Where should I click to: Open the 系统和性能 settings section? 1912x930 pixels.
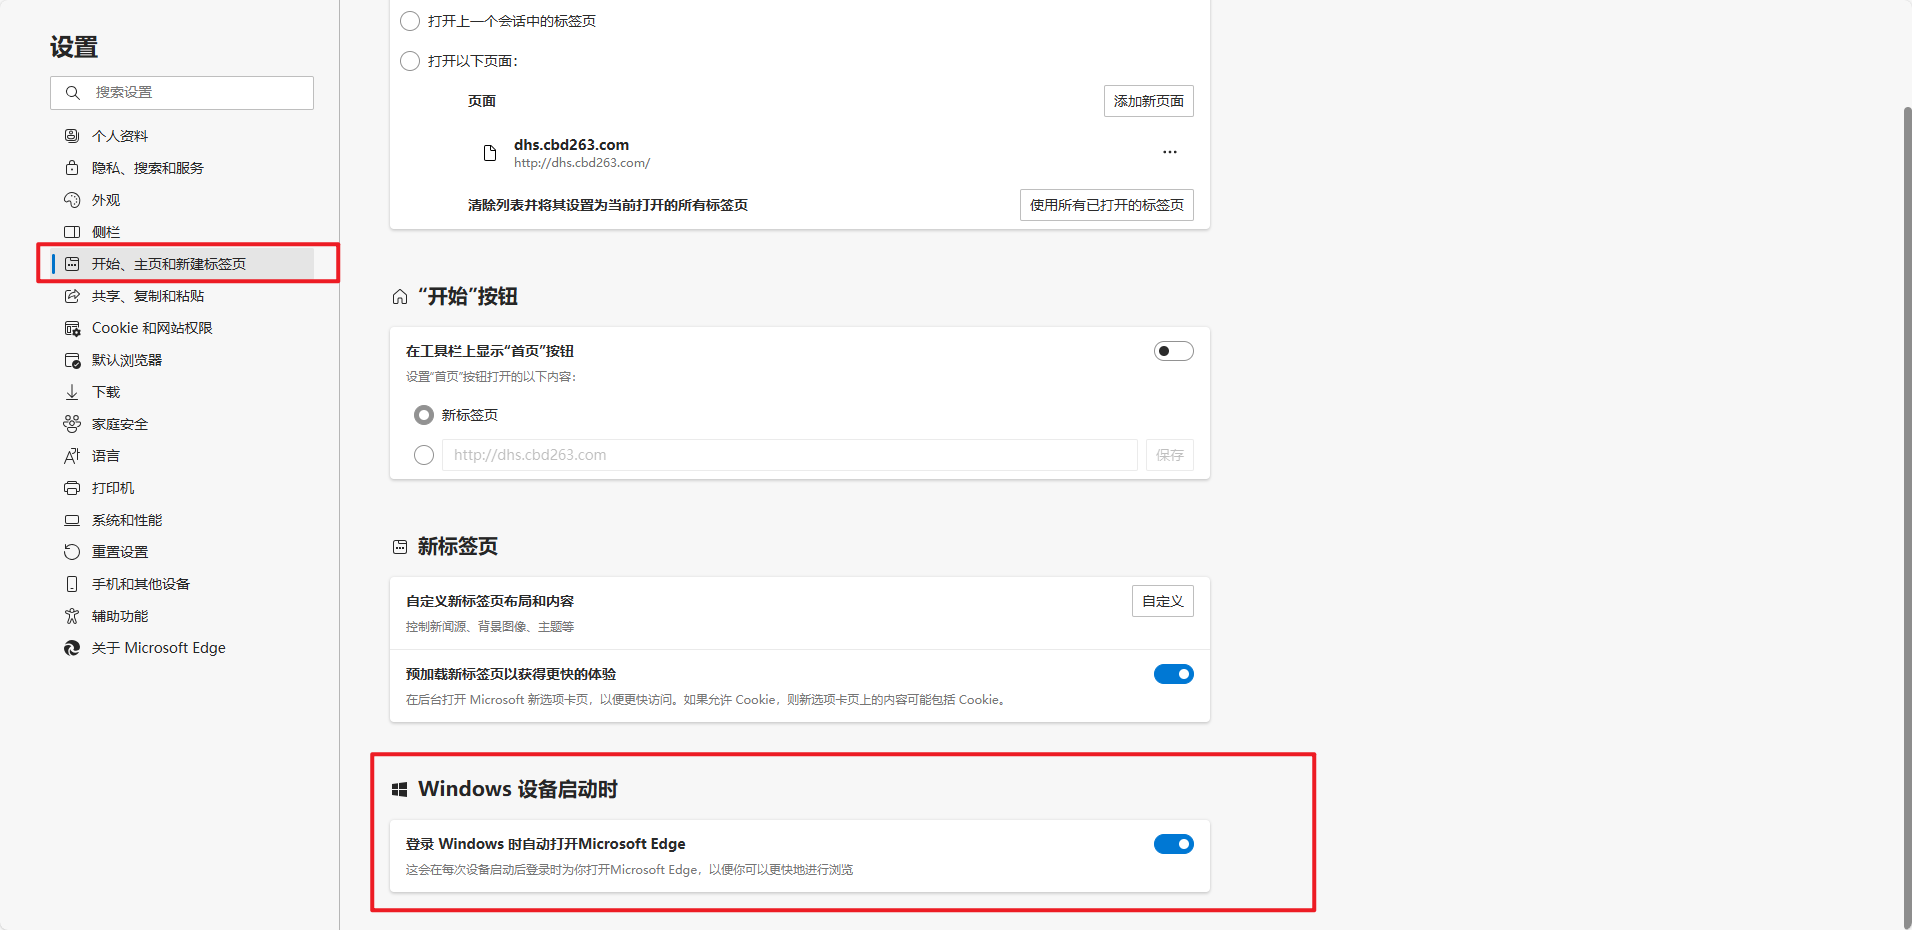point(125,519)
